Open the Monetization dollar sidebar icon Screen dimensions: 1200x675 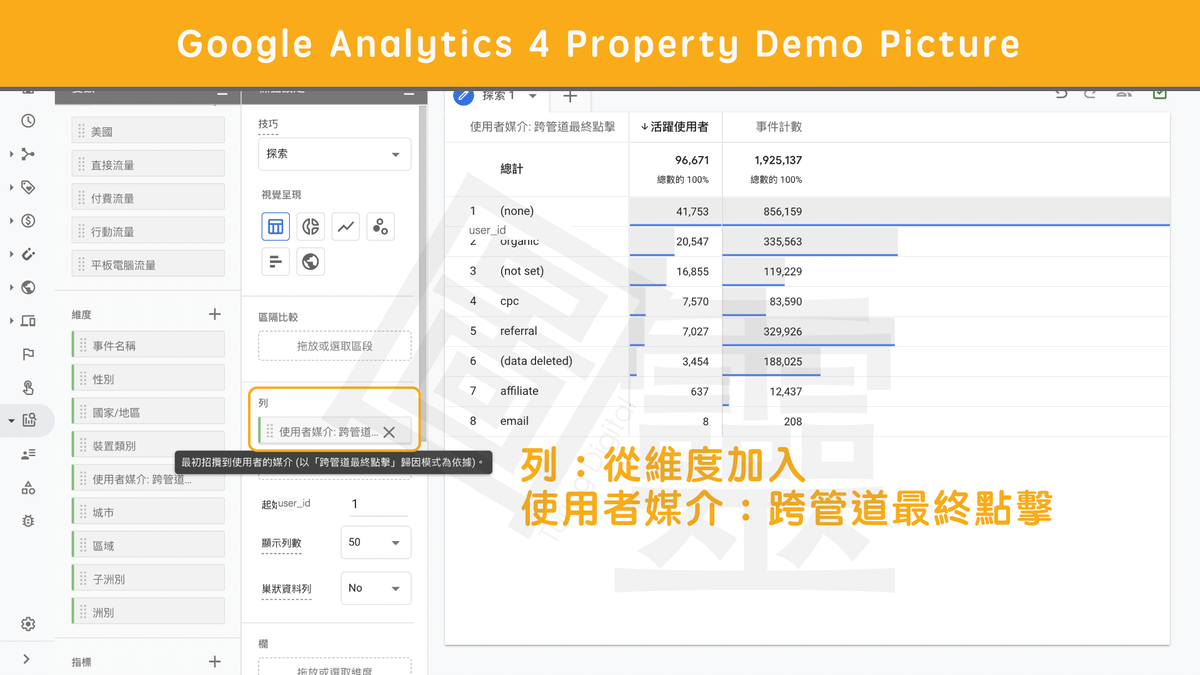point(28,221)
